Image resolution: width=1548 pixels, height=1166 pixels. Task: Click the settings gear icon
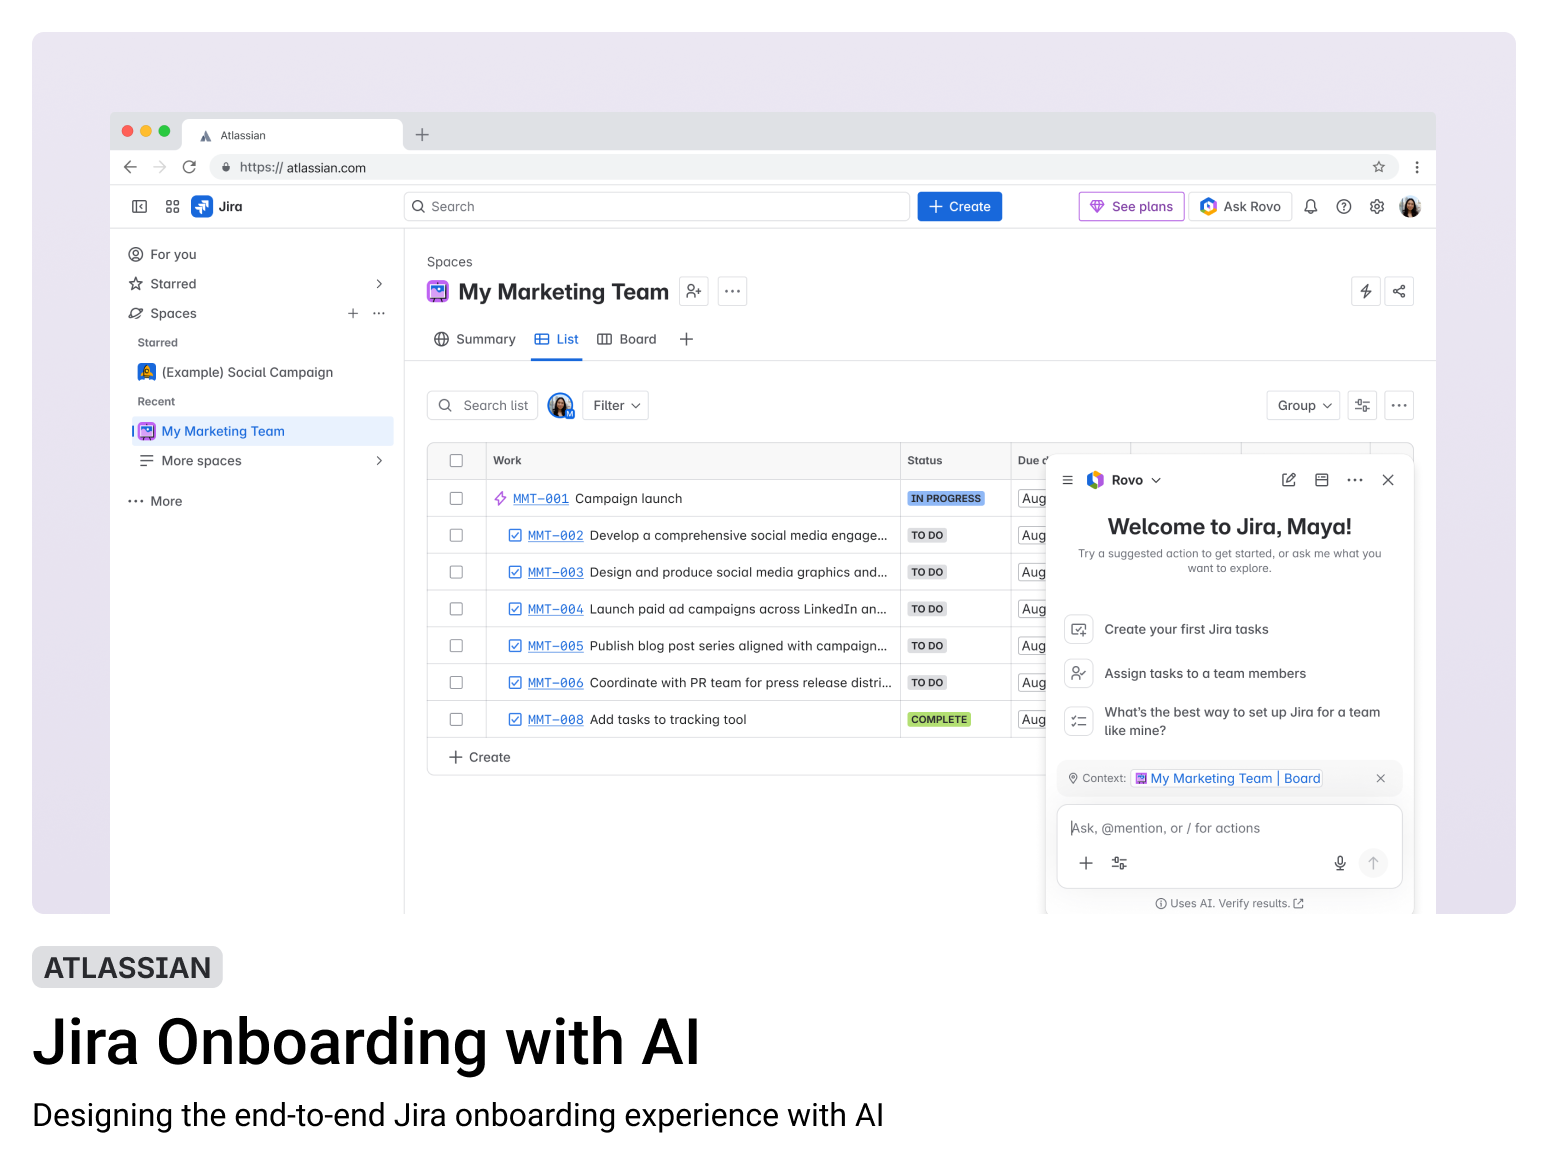(x=1377, y=206)
